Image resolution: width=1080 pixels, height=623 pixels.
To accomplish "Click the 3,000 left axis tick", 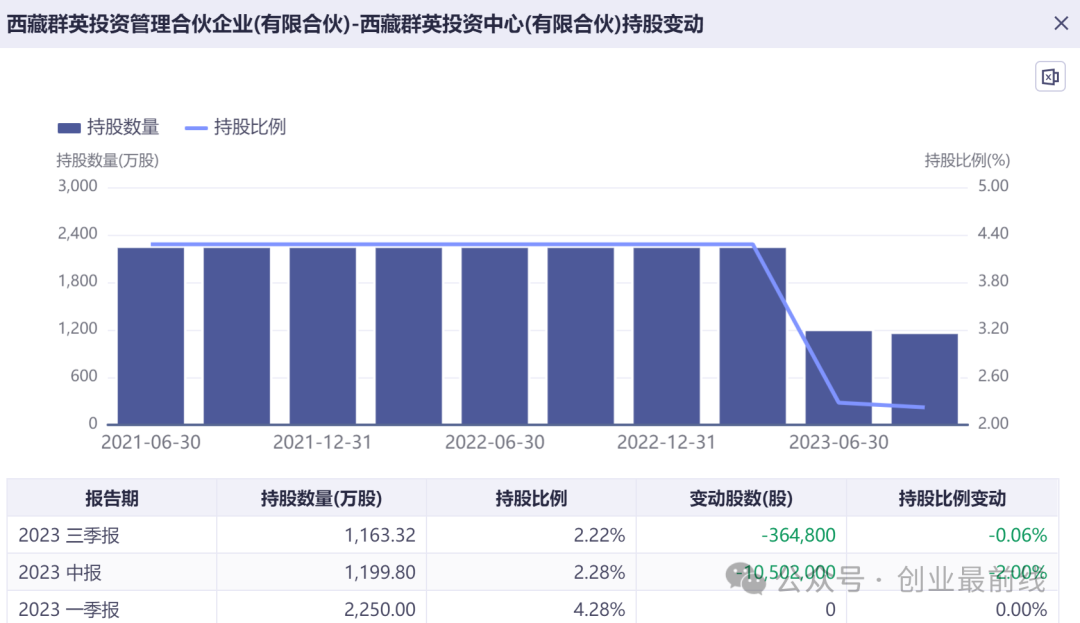I will coord(78,186).
